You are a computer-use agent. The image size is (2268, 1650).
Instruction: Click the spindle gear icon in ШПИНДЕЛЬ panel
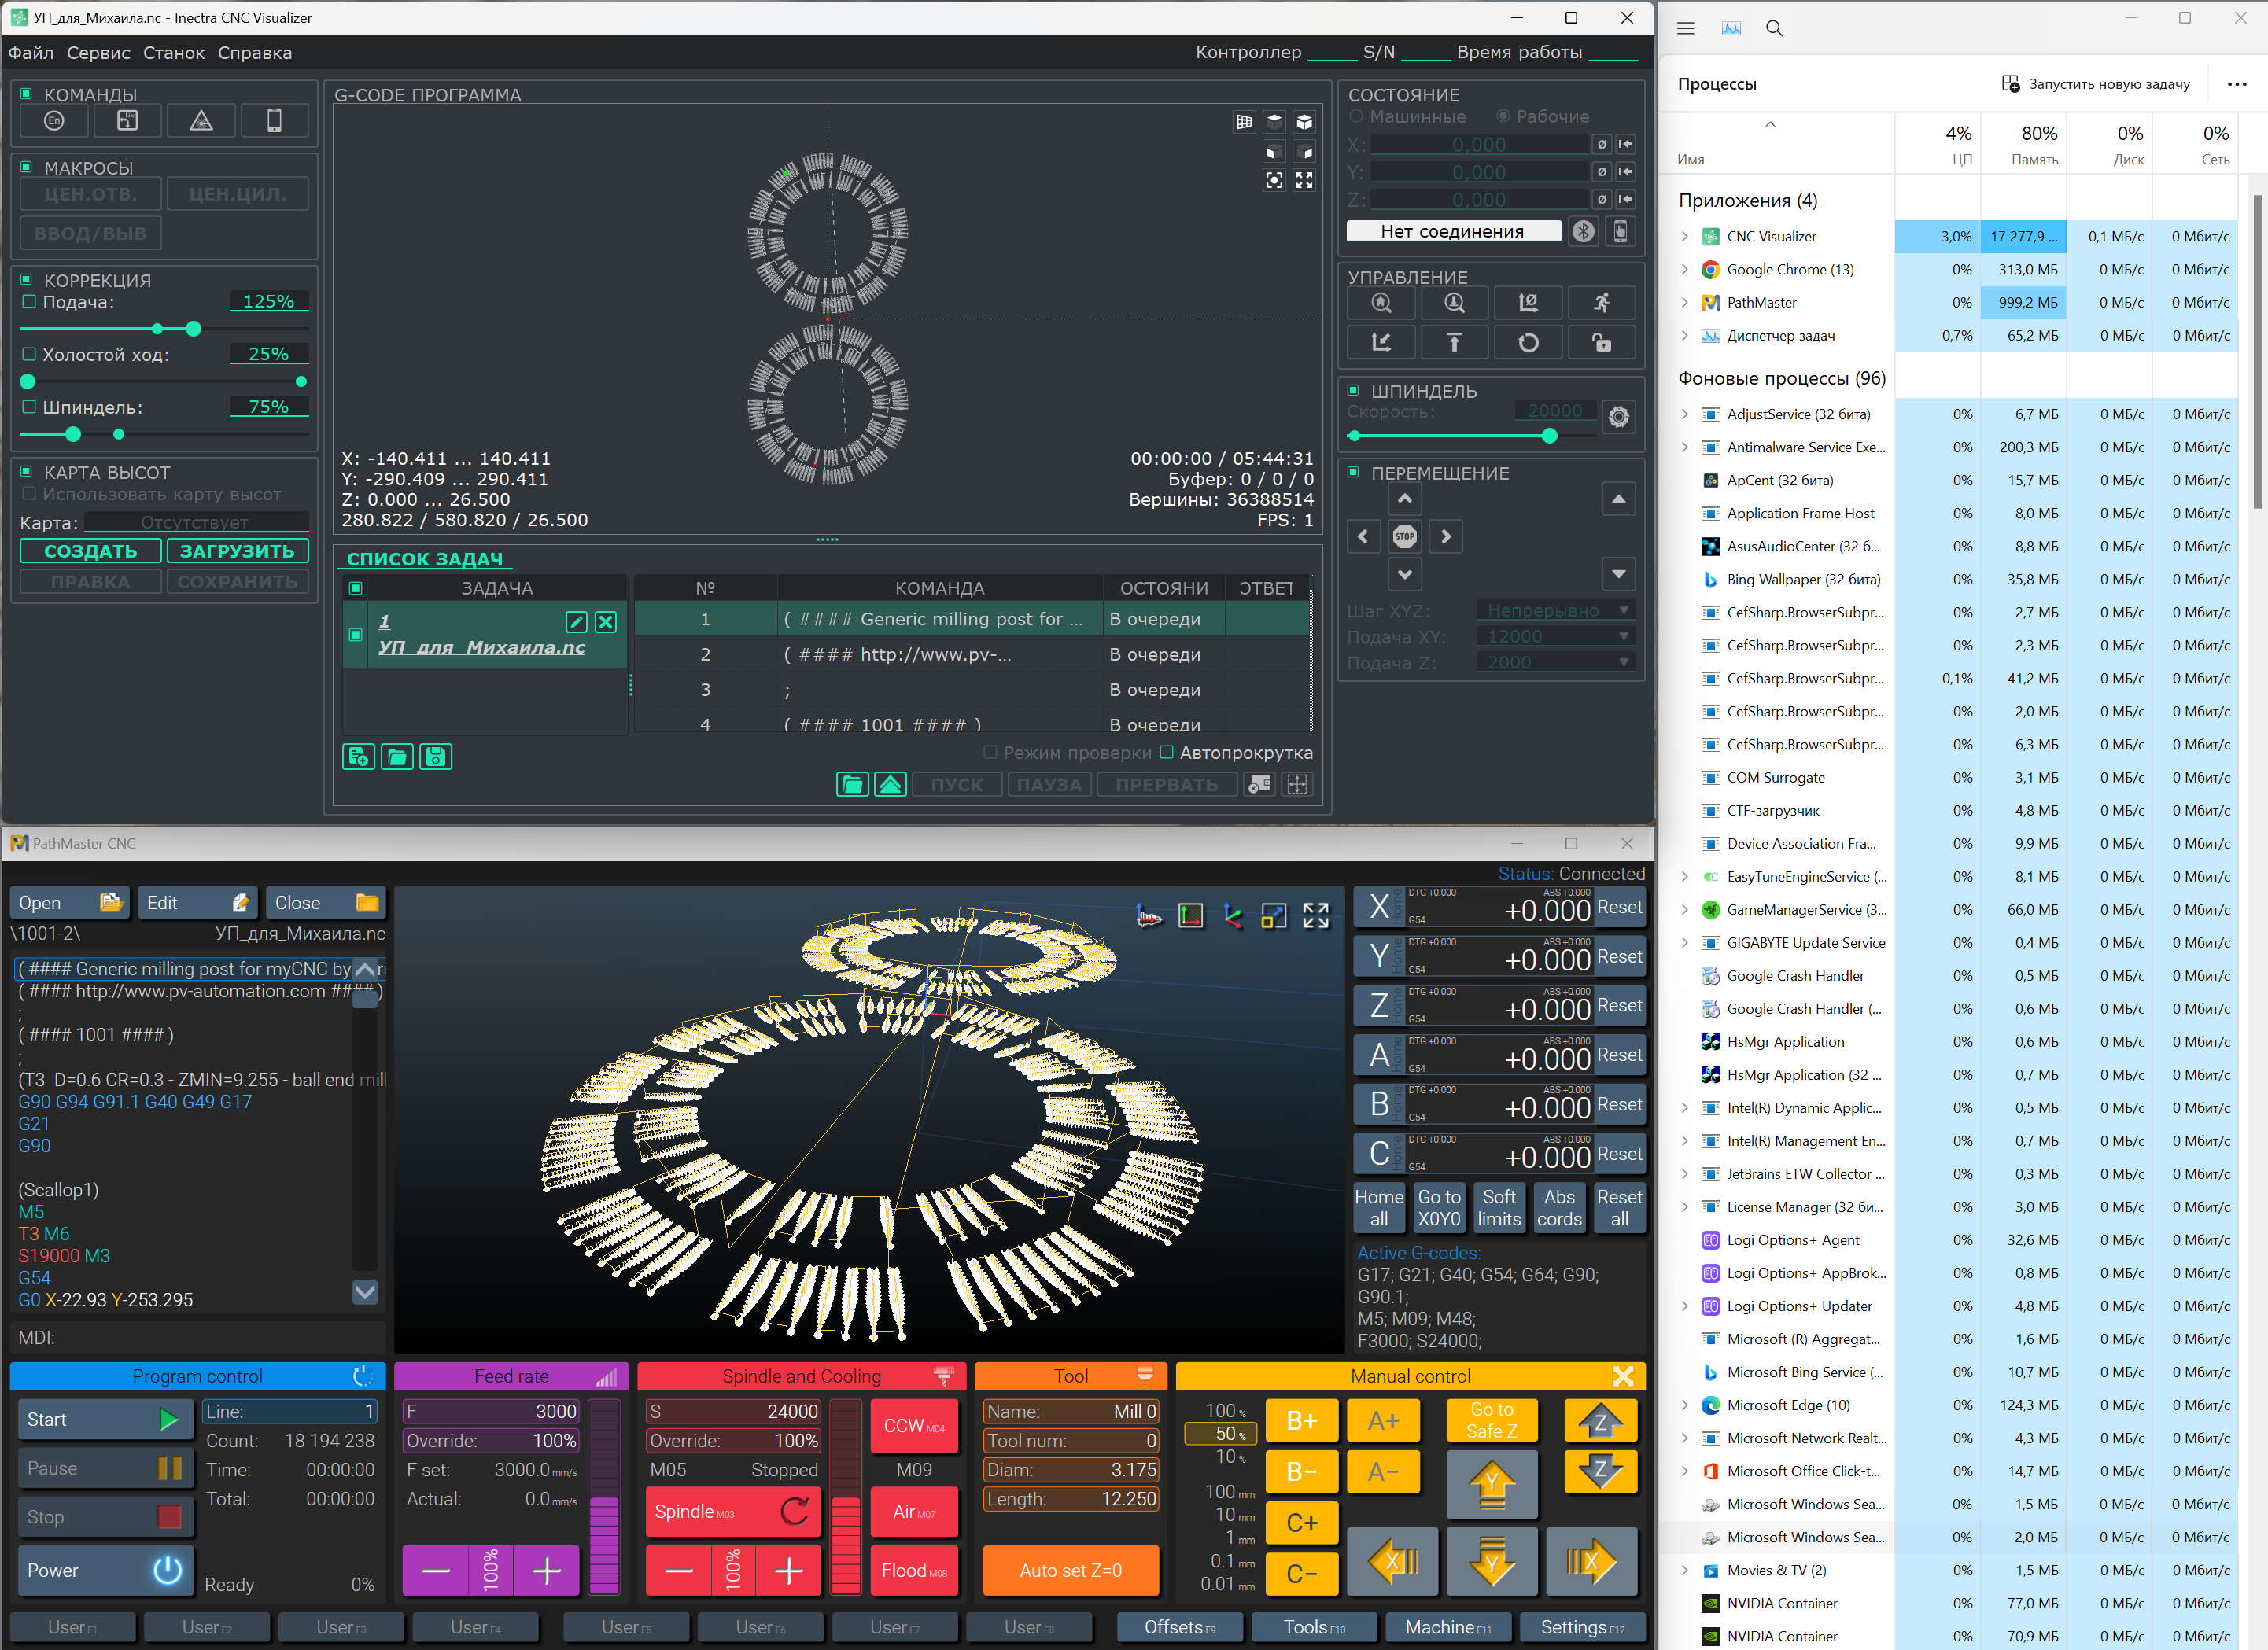1618,416
